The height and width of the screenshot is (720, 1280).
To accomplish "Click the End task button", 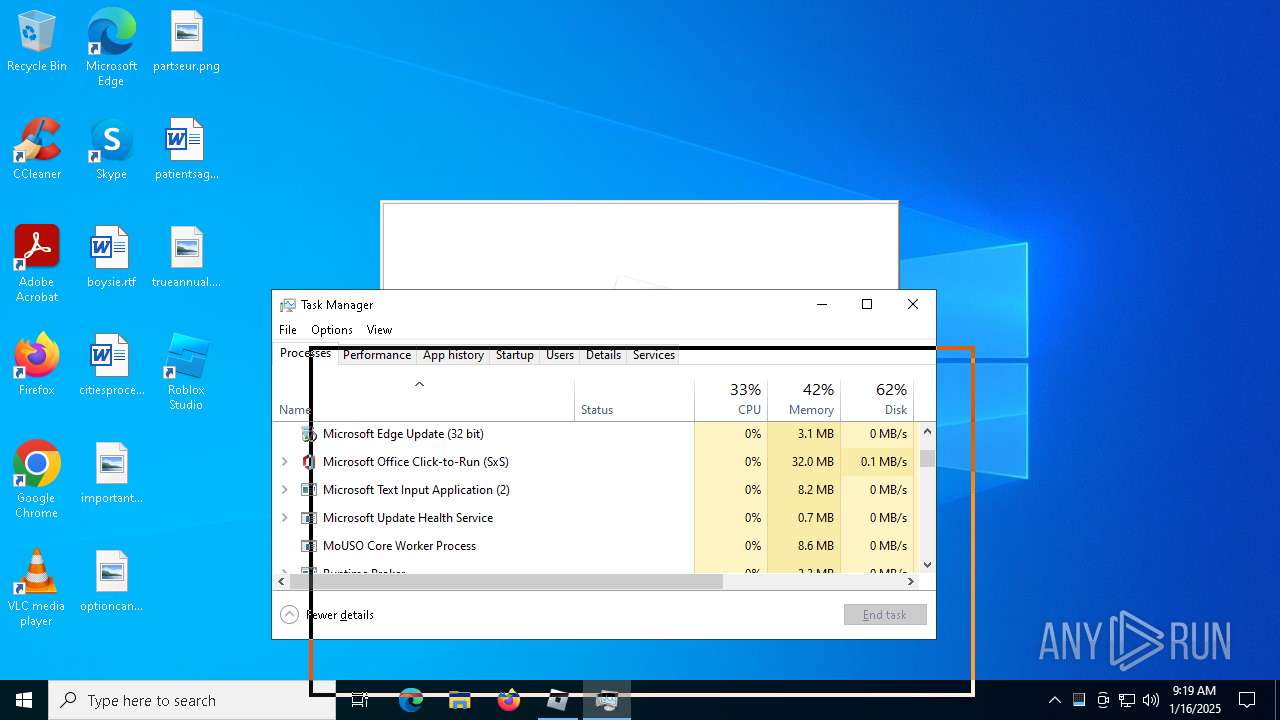I will 885,615.
